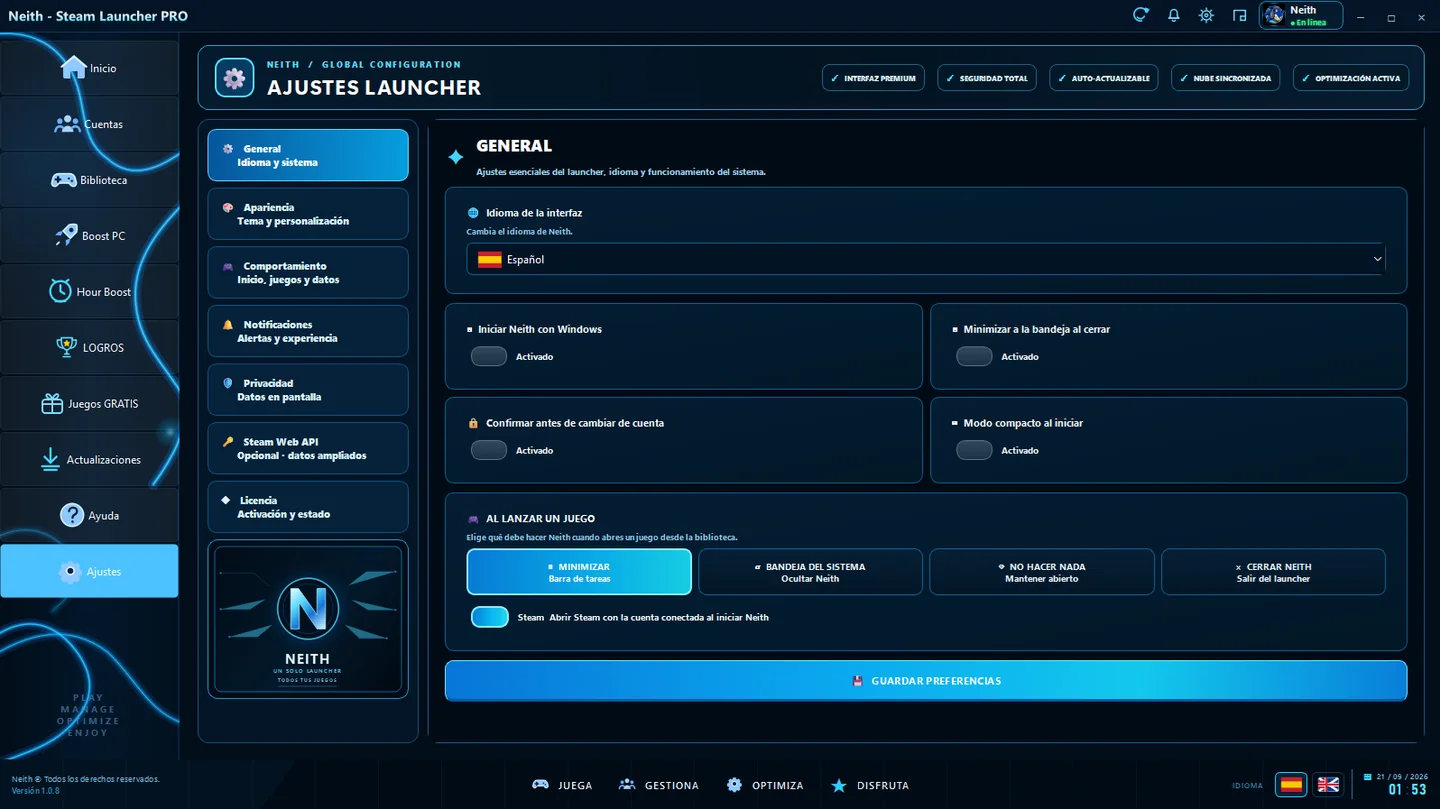
Task: Toggle Iniciar Neith con Windows switch
Action: 489,356
